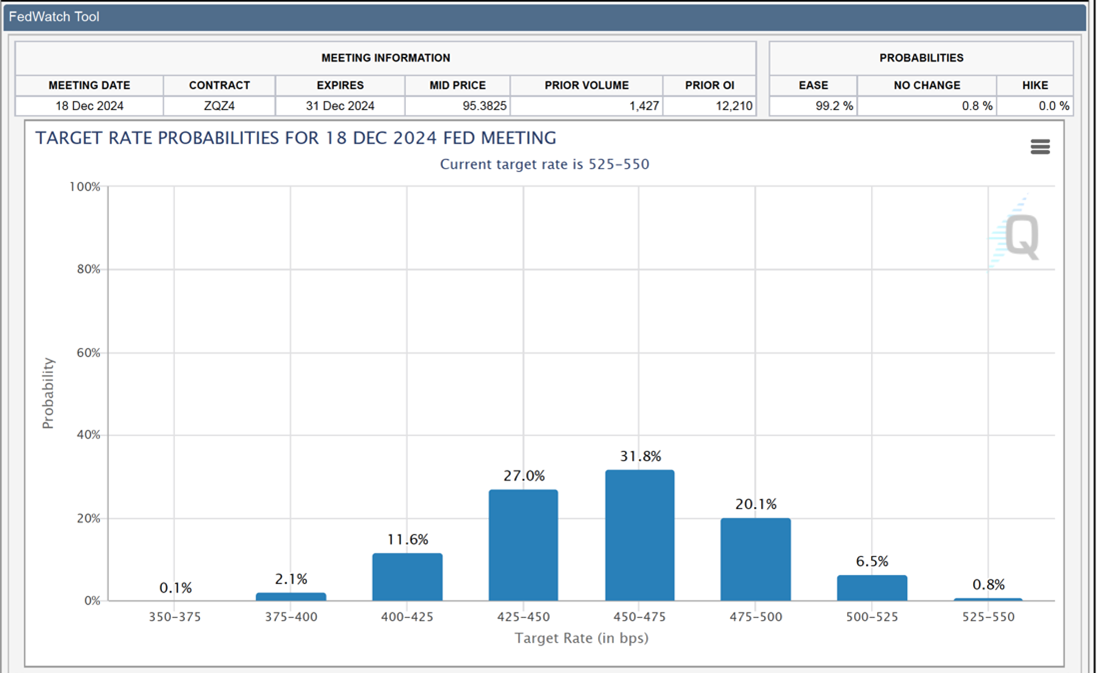1100x673 pixels.
Task: Click the CONTRACT column header
Action: point(220,86)
